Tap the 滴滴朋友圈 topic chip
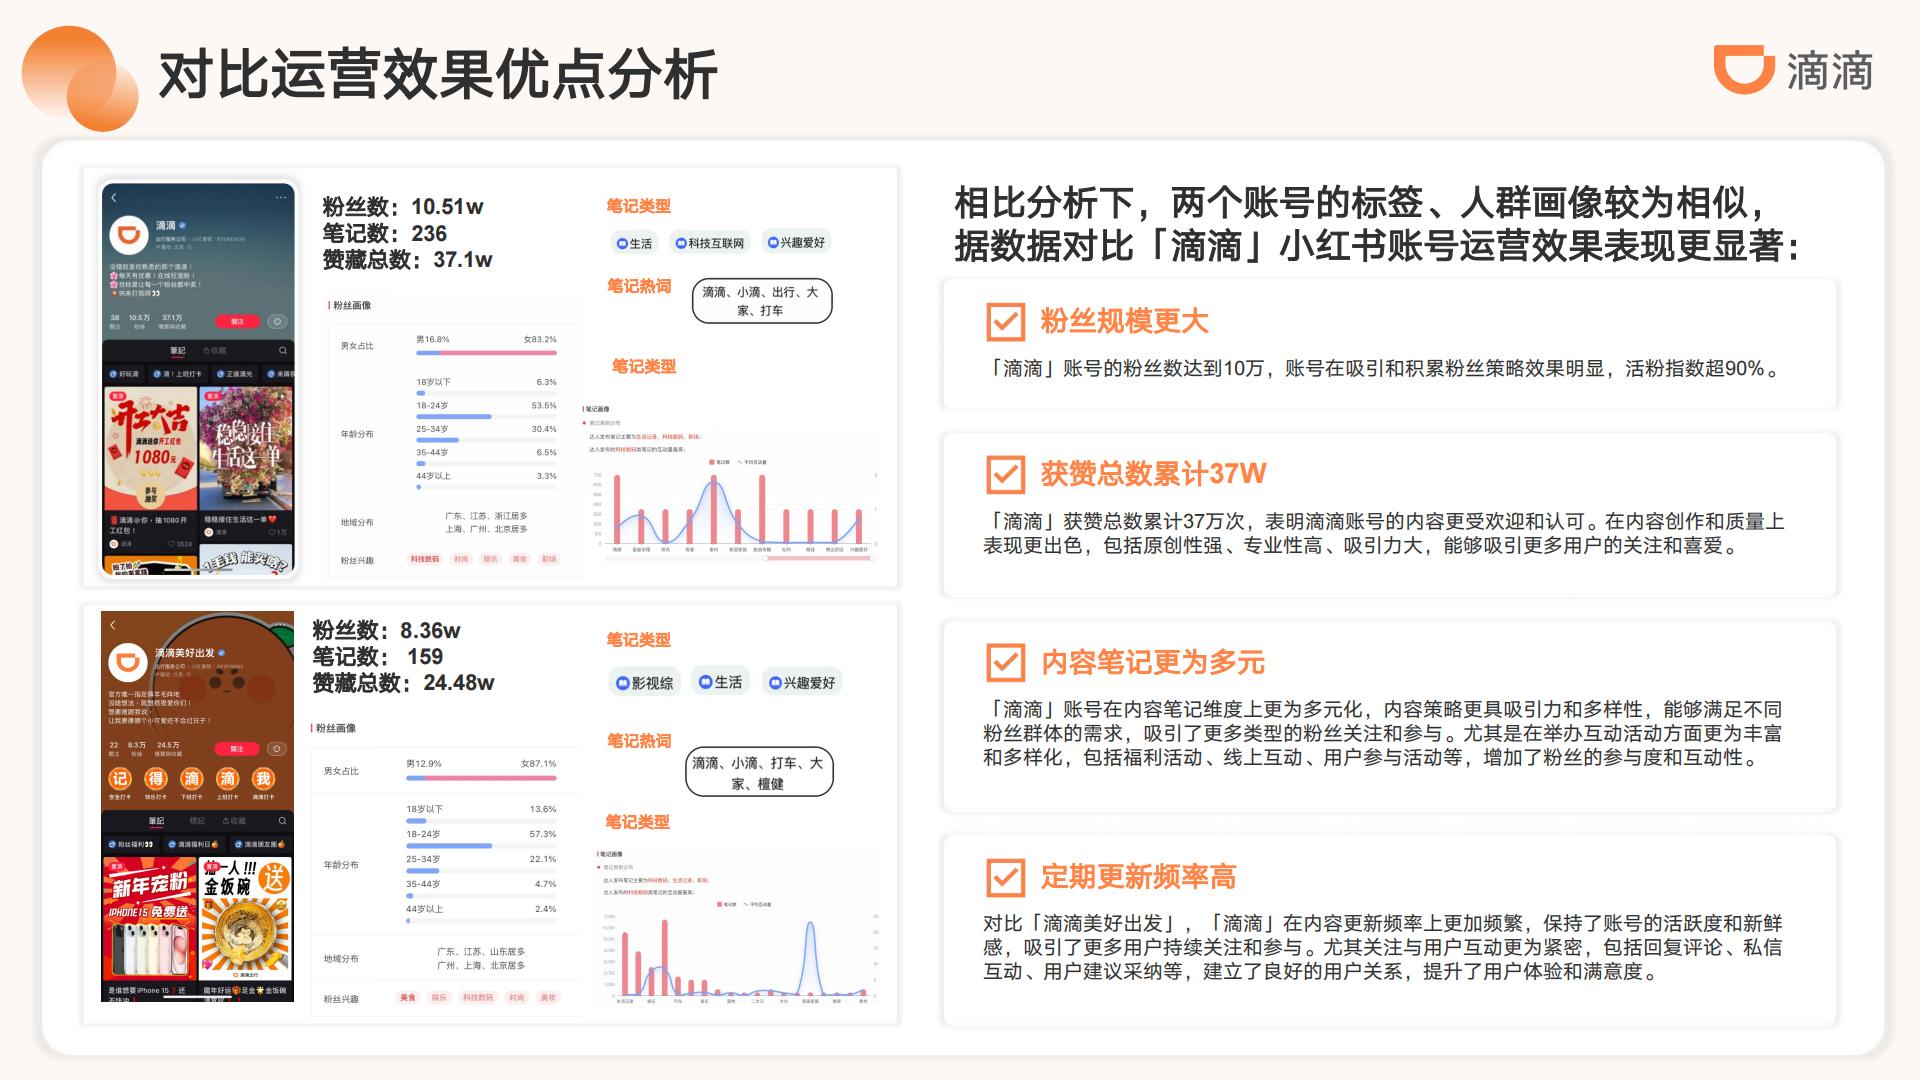 coord(261,845)
